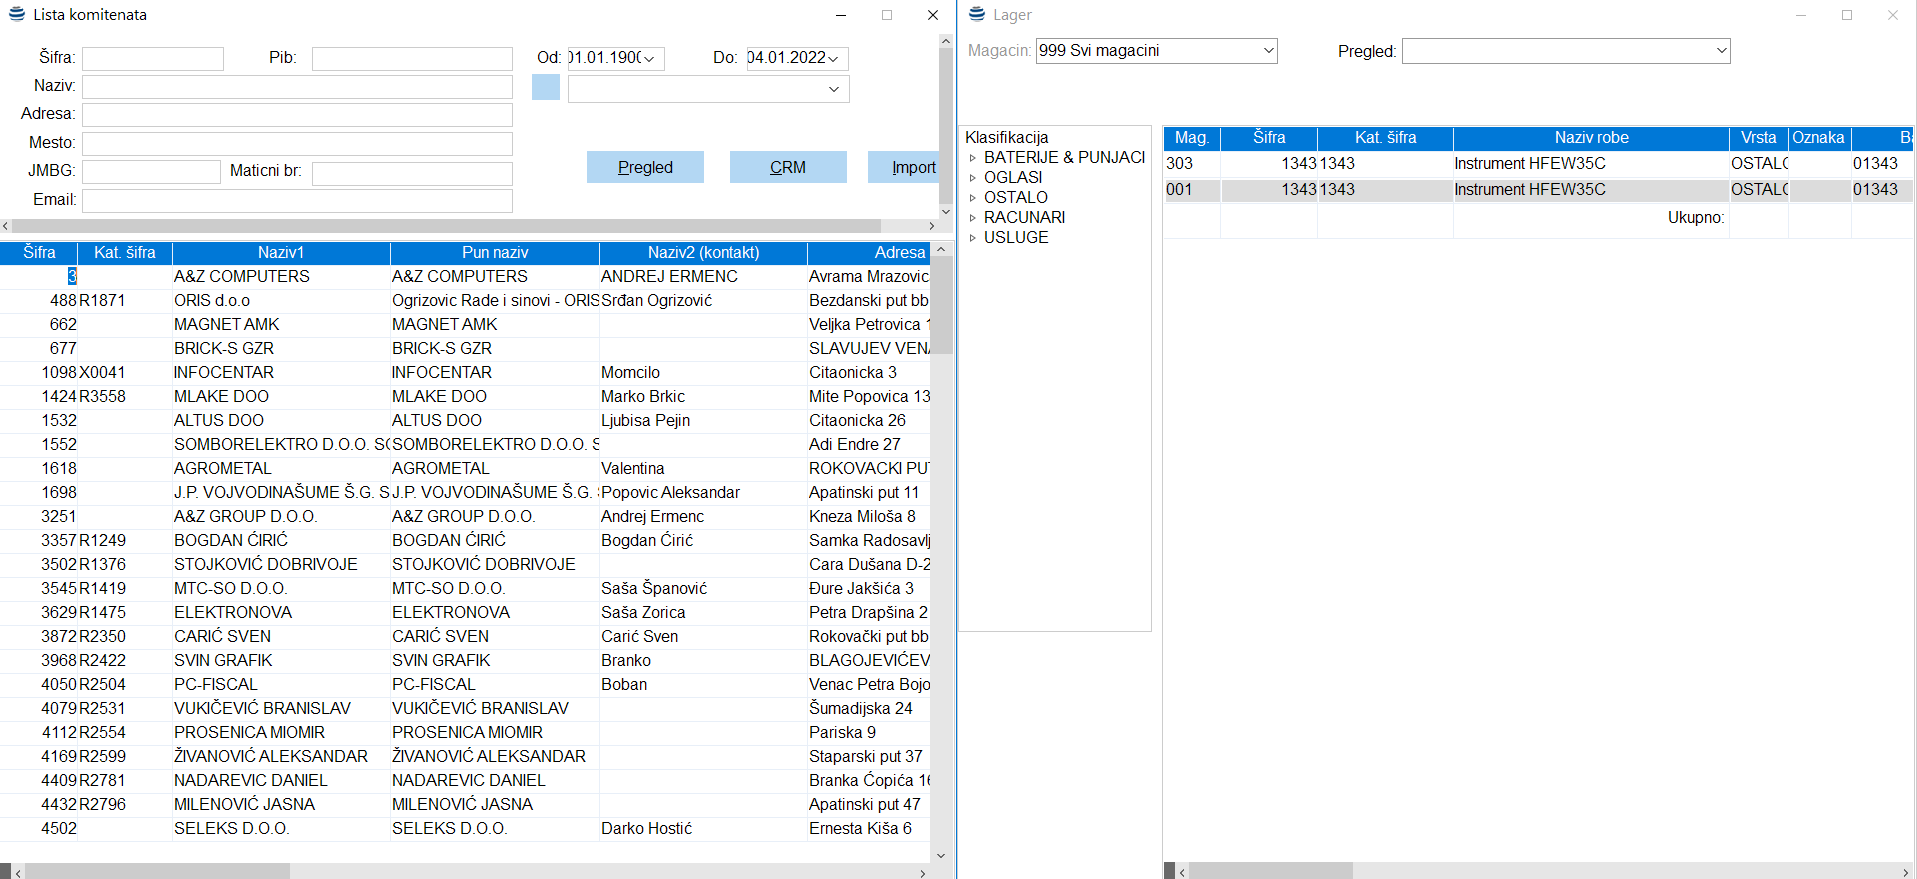Select the USLUGE classification item
Image resolution: width=1917 pixels, height=879 pixels.
[1016, 238]
